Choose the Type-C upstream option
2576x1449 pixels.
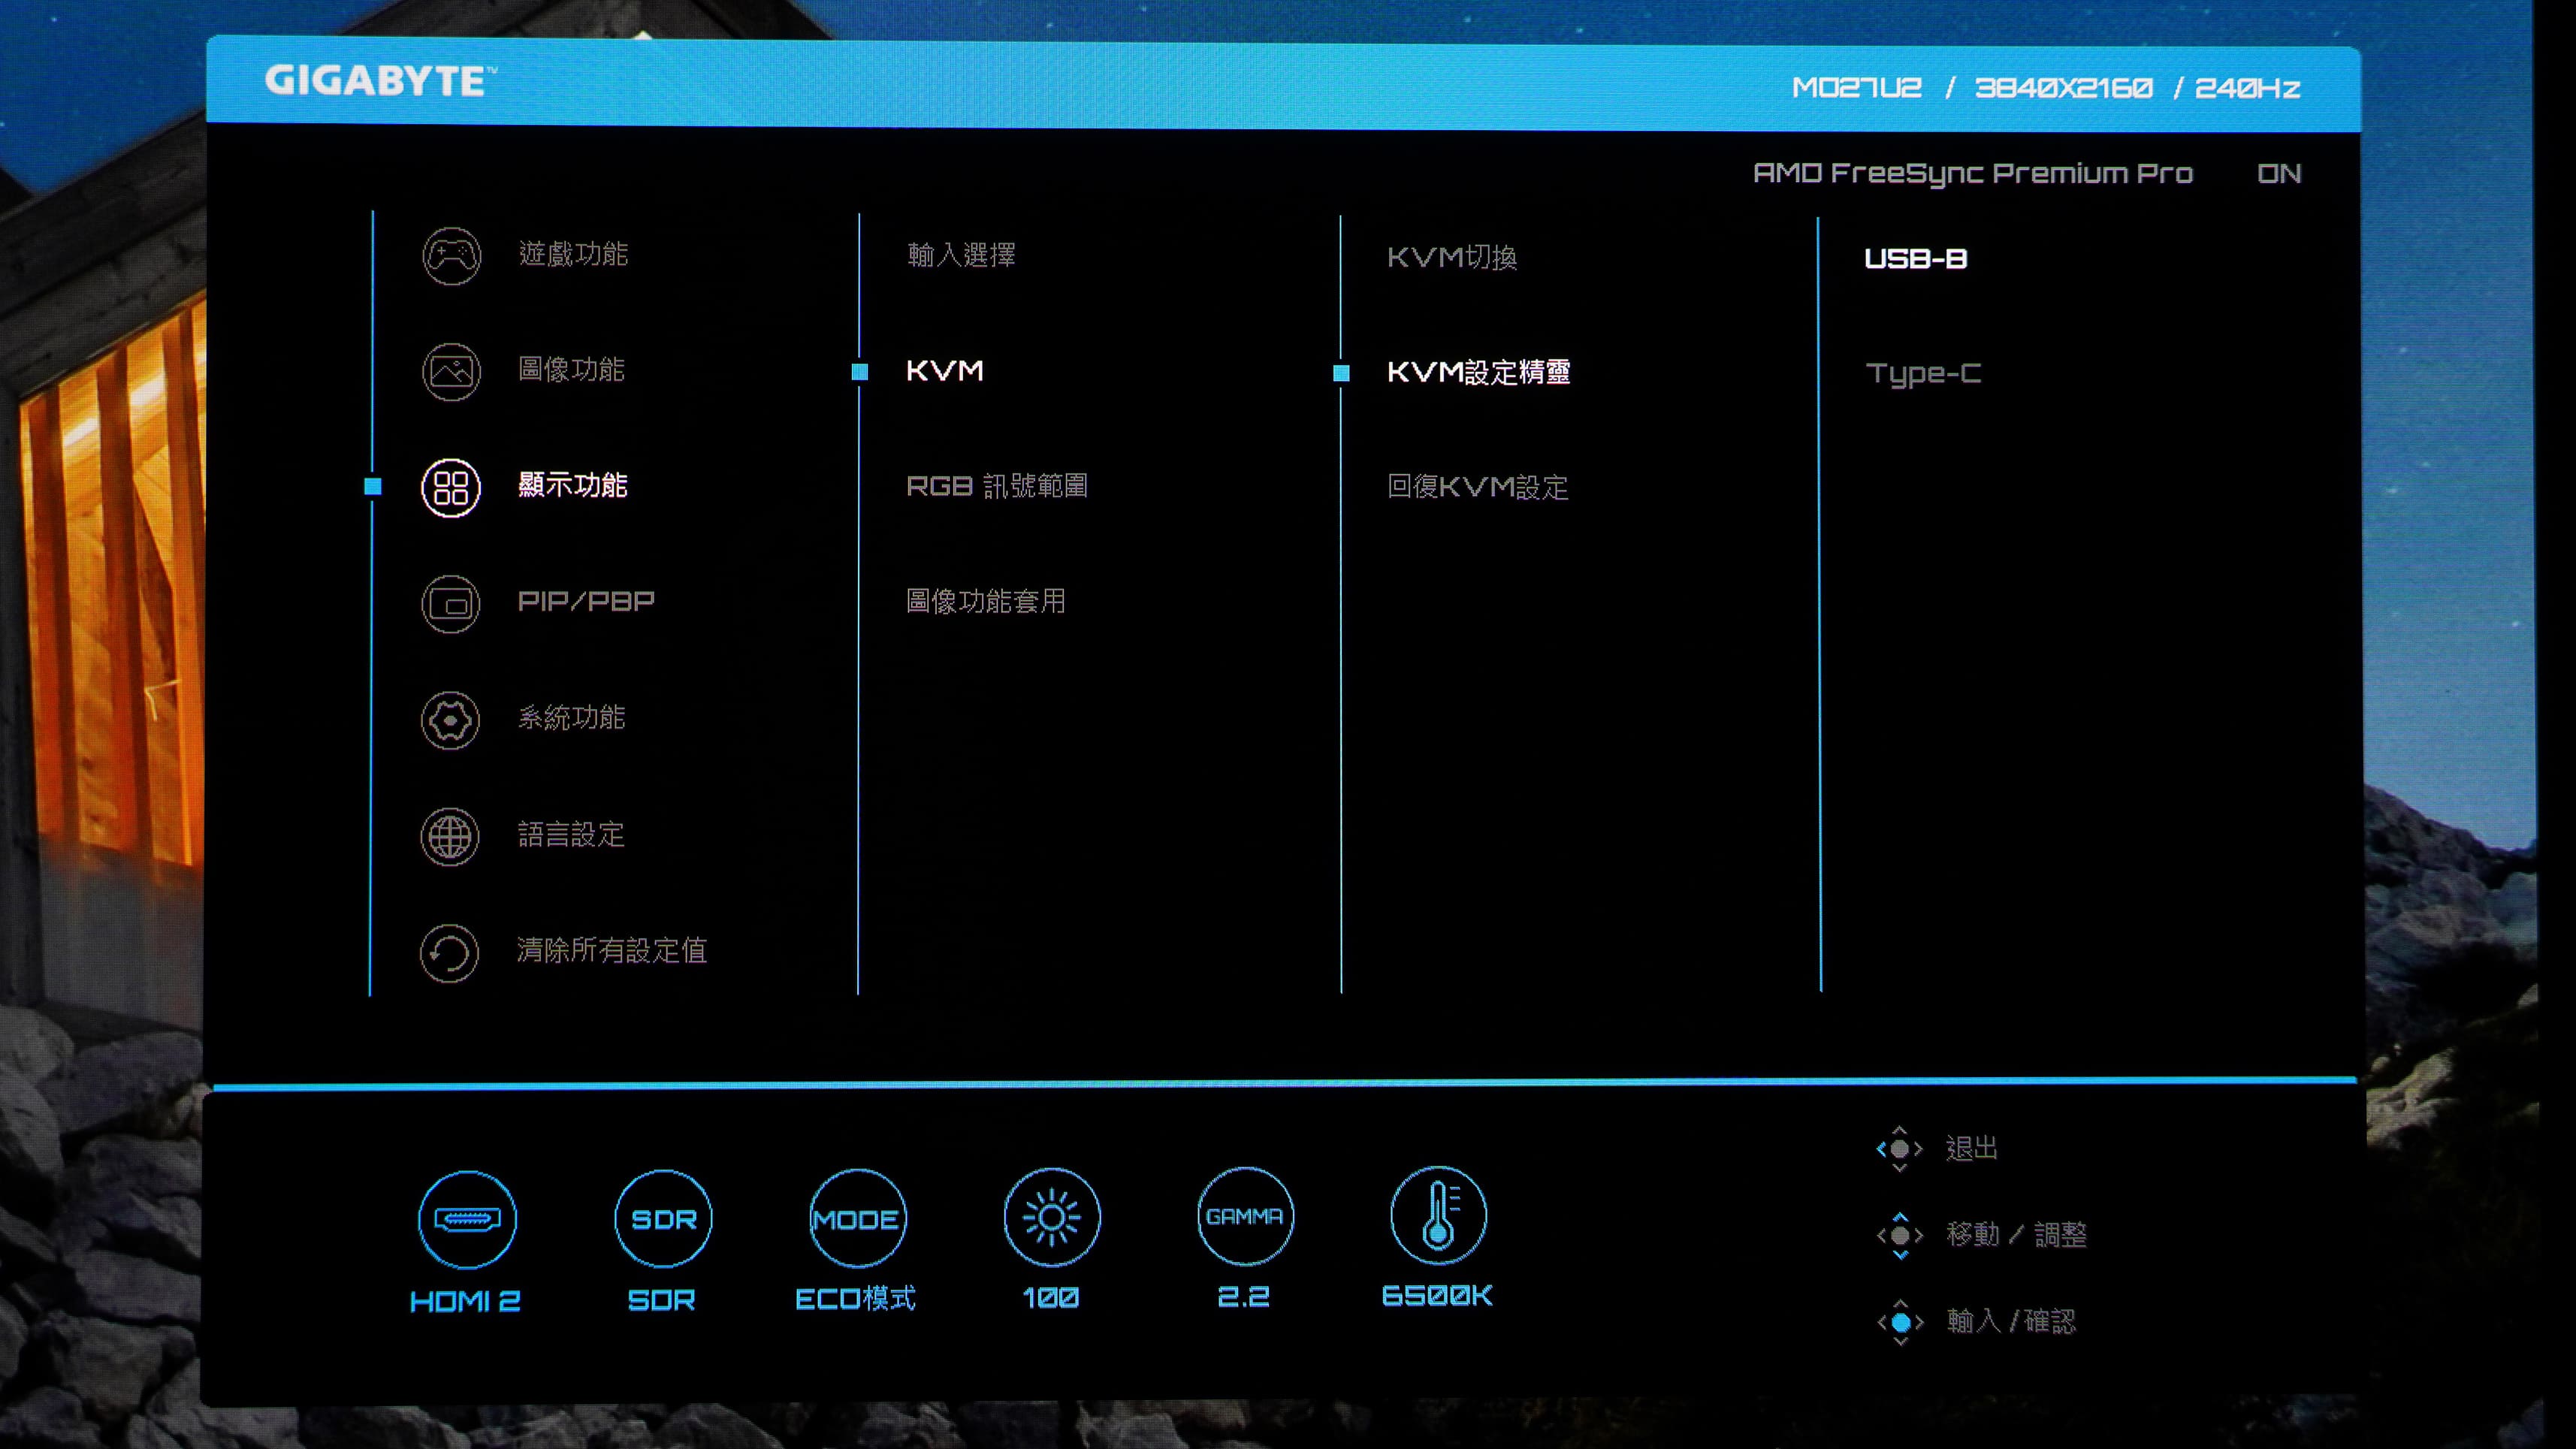pyautogui.click(x=1923, y=375)
